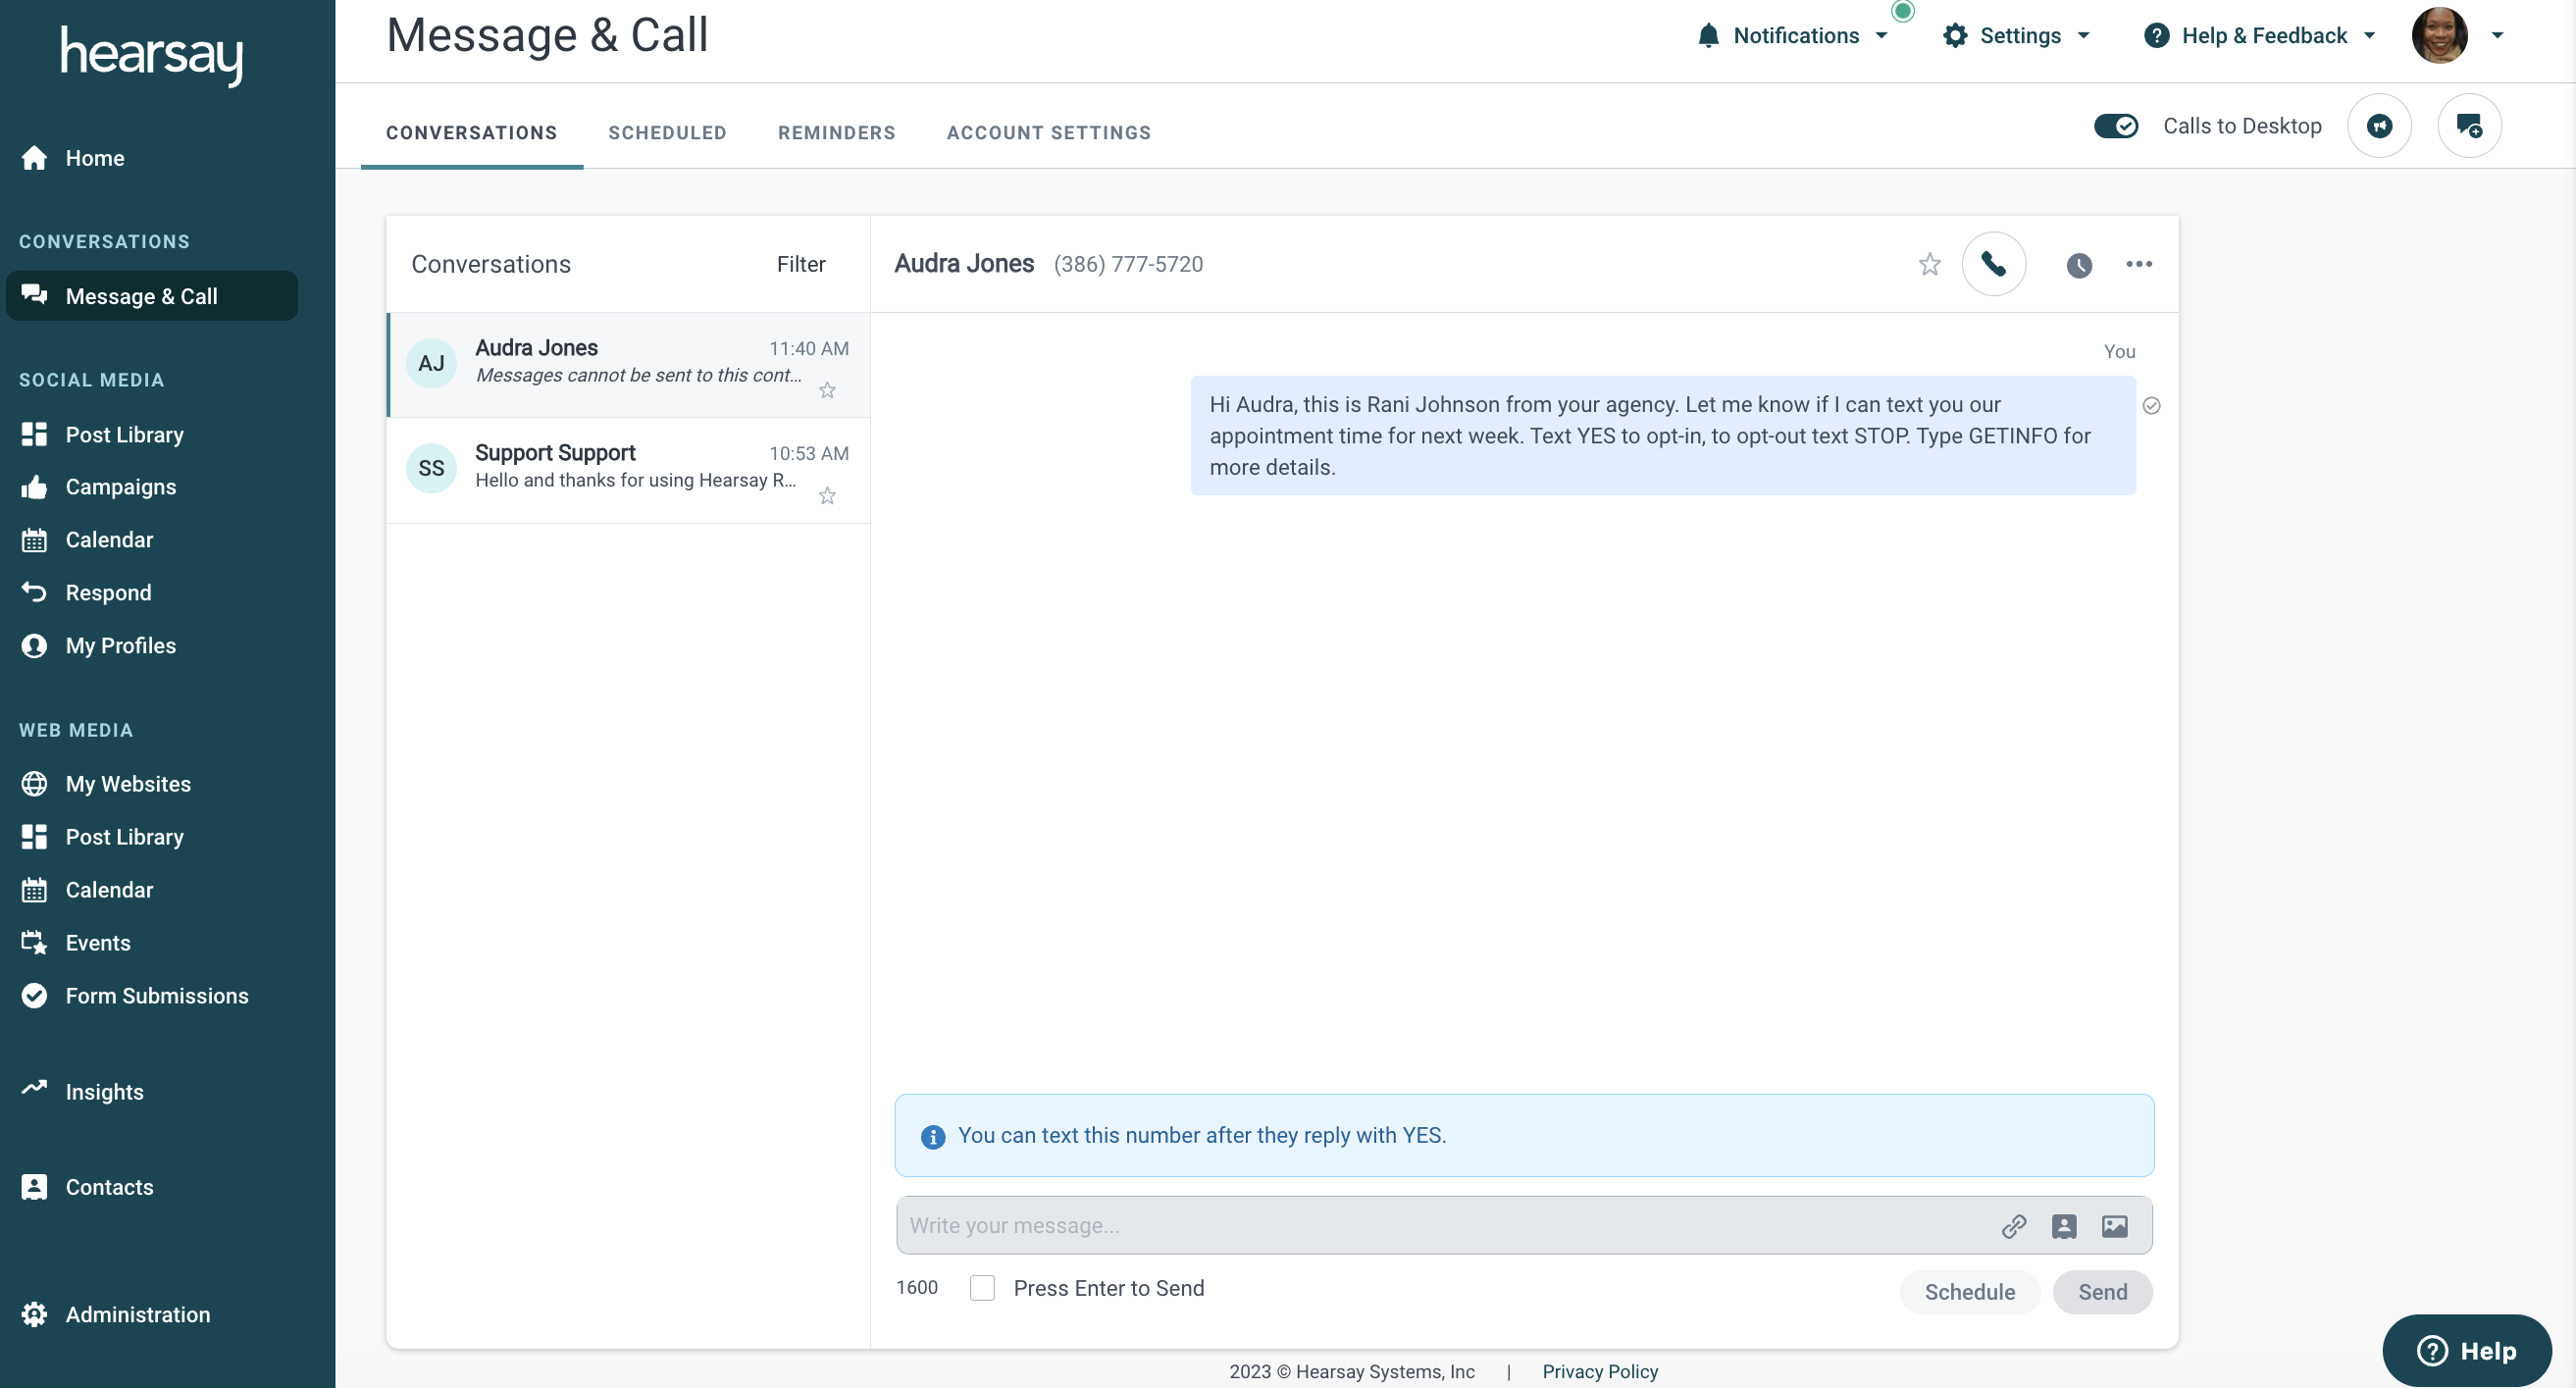Open the three-dot more options menu
The width and height of the screenshot is (2576, 1388).
[2139, 264]
